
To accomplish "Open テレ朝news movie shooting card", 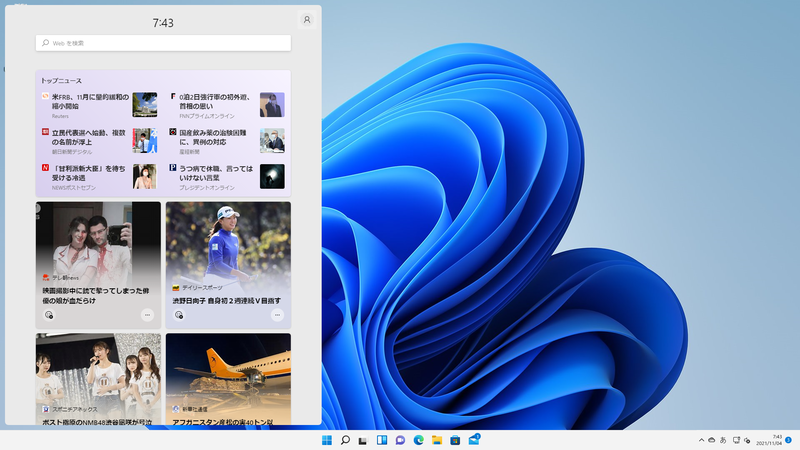I will (98, 265).
